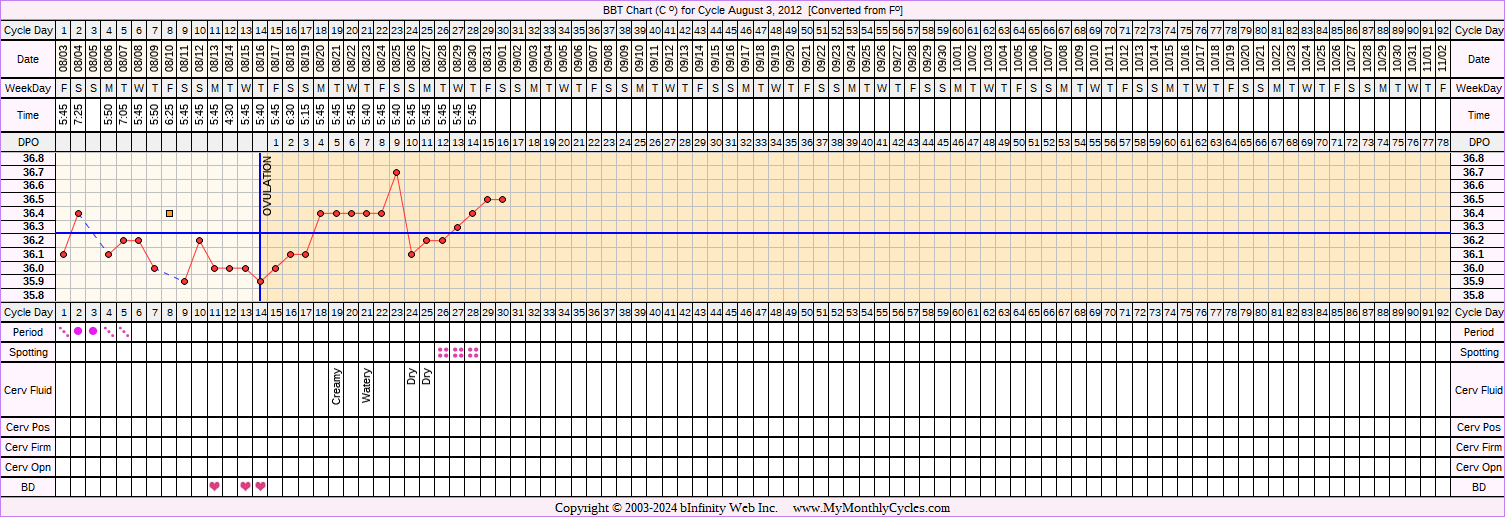Click the light period marker on cycle day 1

coord(64,331)
